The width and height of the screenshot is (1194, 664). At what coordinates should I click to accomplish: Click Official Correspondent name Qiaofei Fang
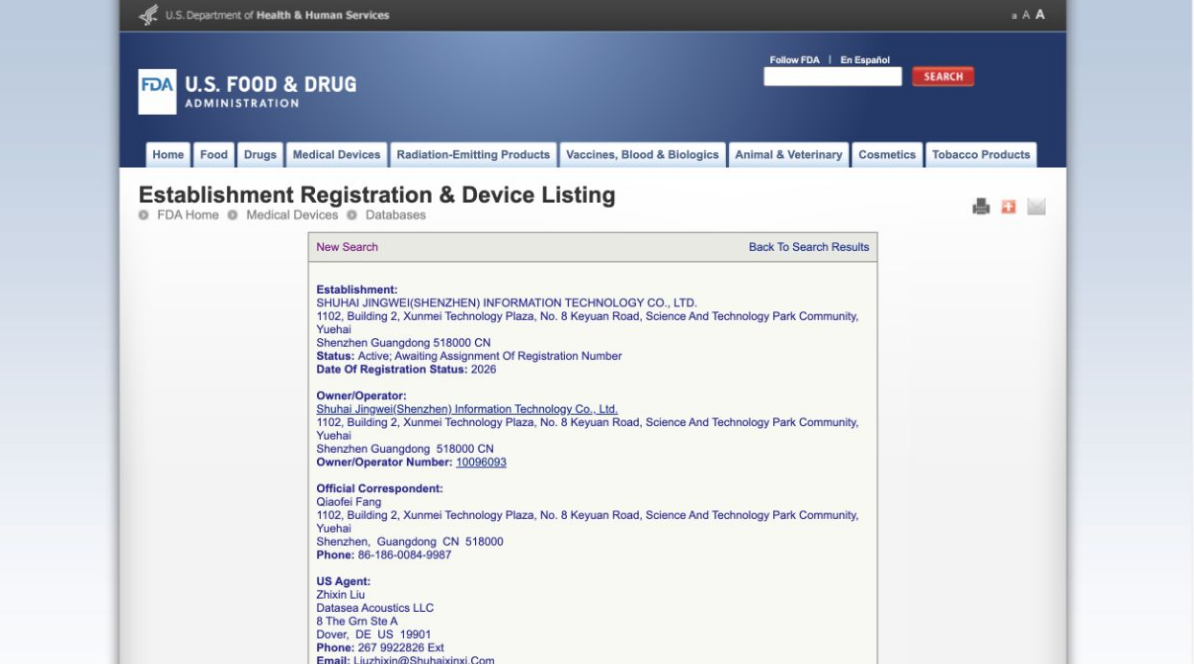tap(349, 502)
